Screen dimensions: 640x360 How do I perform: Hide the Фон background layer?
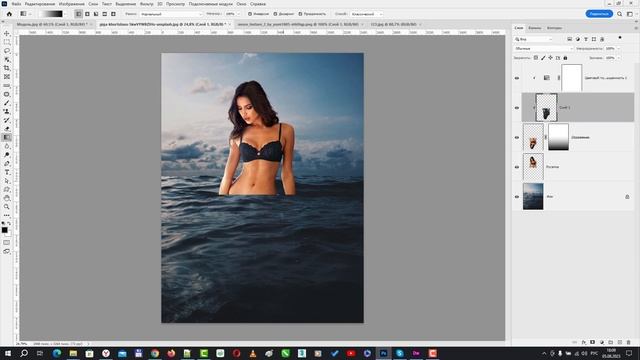click(x=517, y=197)
